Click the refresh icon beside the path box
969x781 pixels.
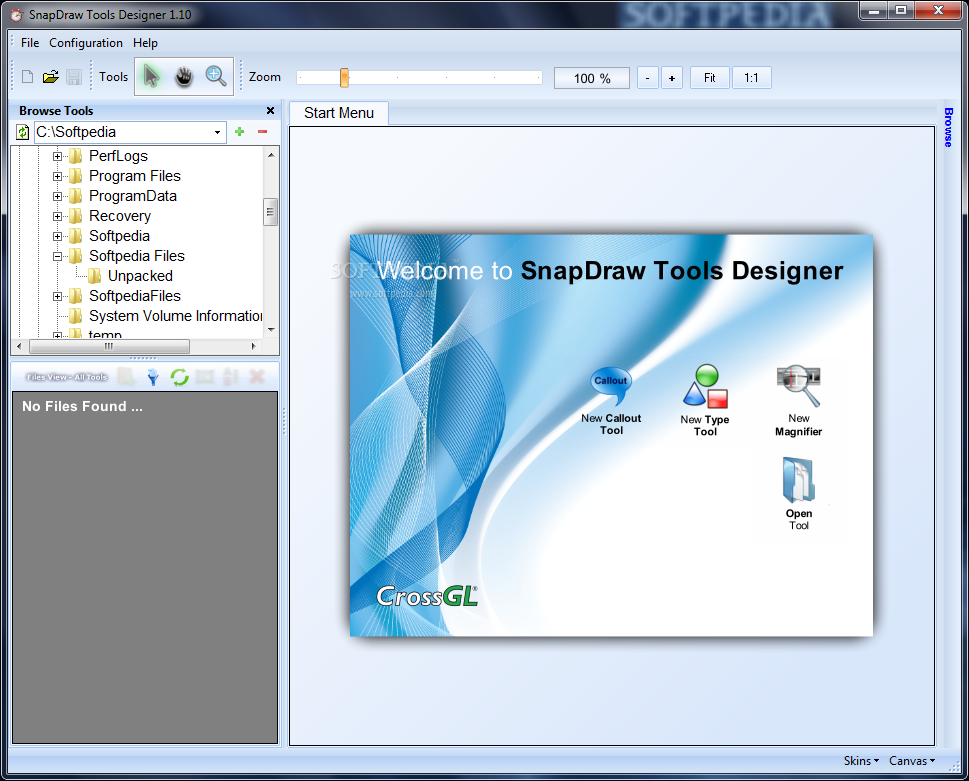tap(22, 132)
